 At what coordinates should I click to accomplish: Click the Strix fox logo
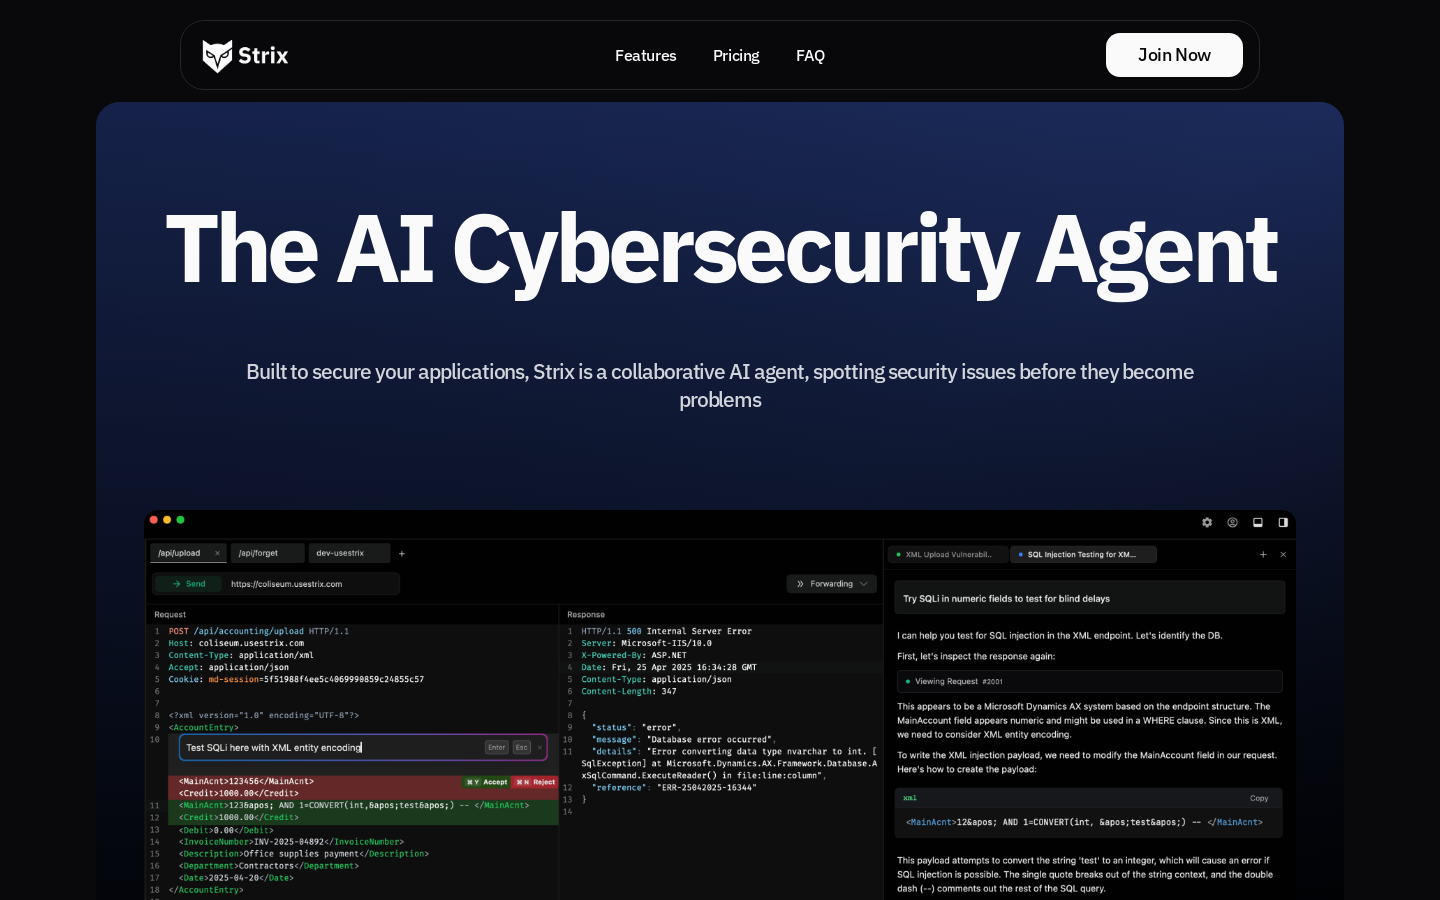217,56
